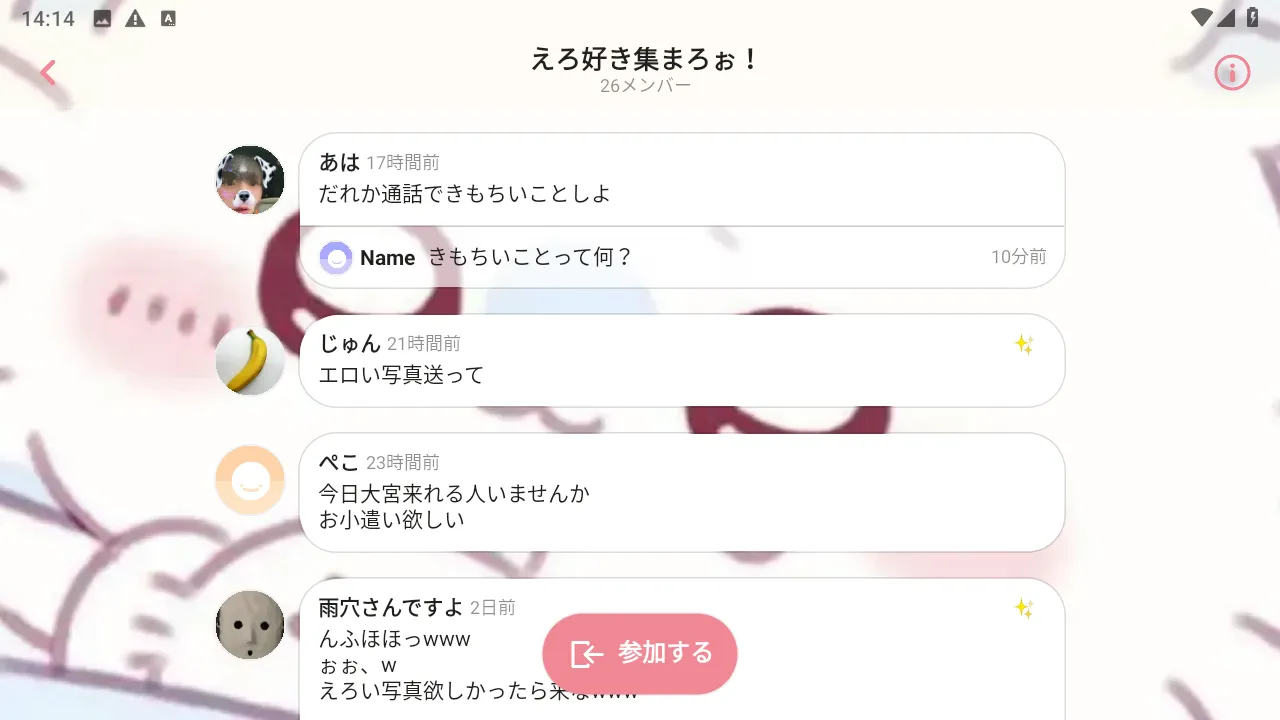The width and height of the screenshot is (1280, 720).
Task: Open the group info circle icon
Action: (x=1232, y=72)
